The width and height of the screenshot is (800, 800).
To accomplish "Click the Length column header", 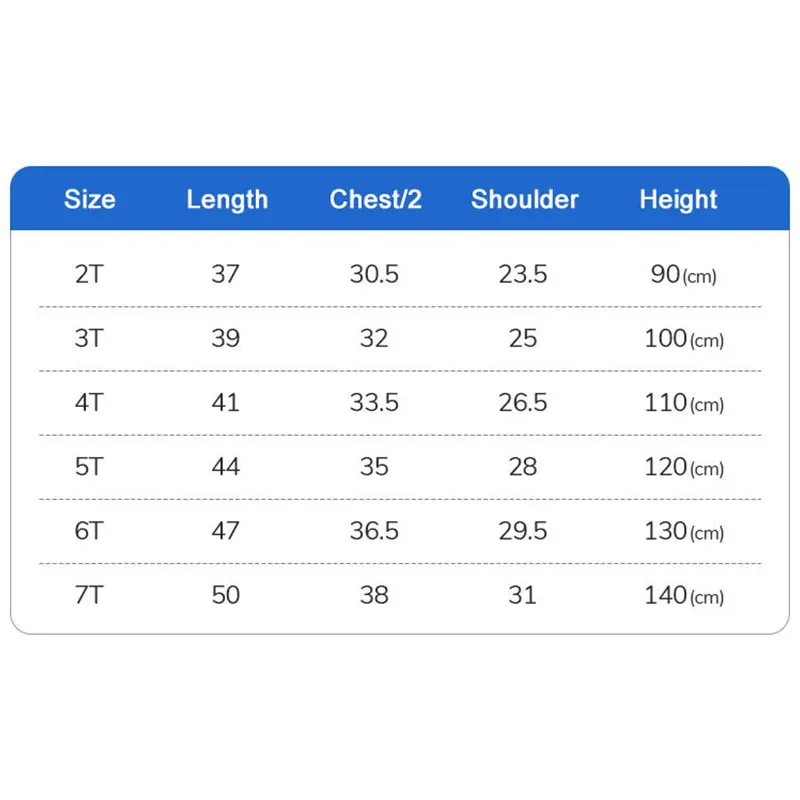I will [227, 199].
